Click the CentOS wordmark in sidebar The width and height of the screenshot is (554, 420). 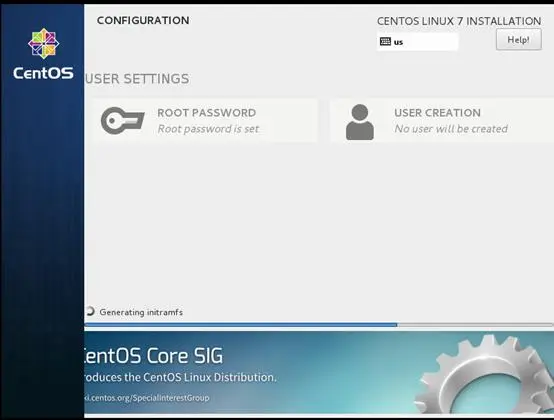pyautogui.click(x=43, y=73)
